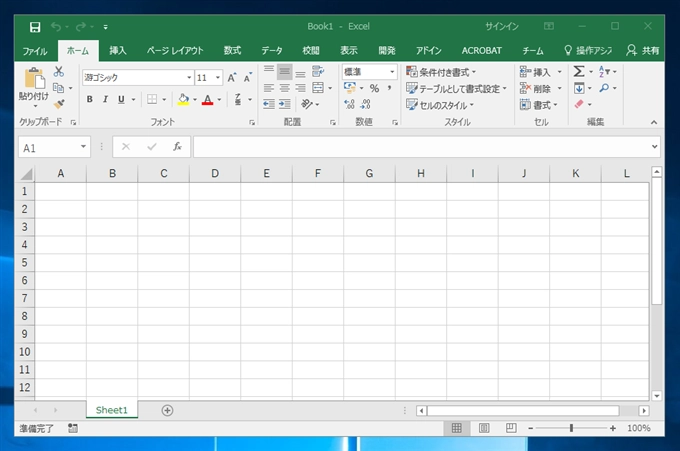Cut selection with the scissors icon
The width and height of the screenshot is (680, 451).
(59, 72)
